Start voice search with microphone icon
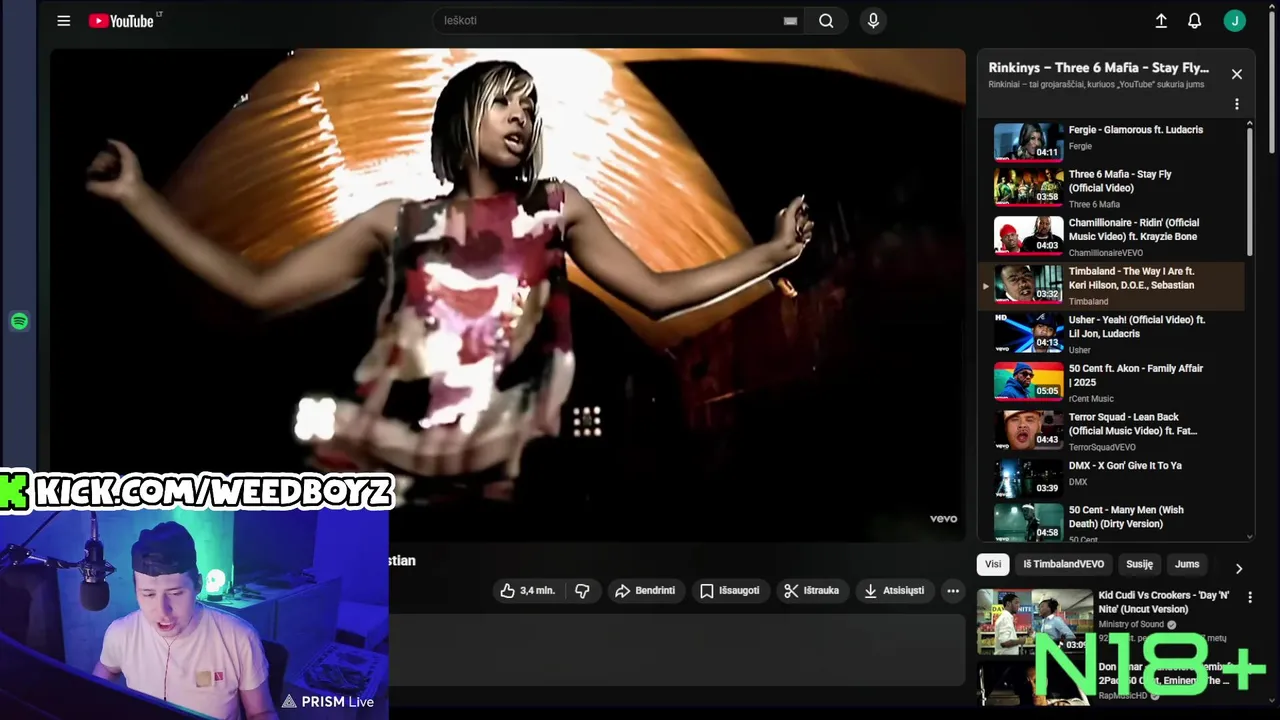Screen dimensions: 1280x720 click(x=873, y=20)
